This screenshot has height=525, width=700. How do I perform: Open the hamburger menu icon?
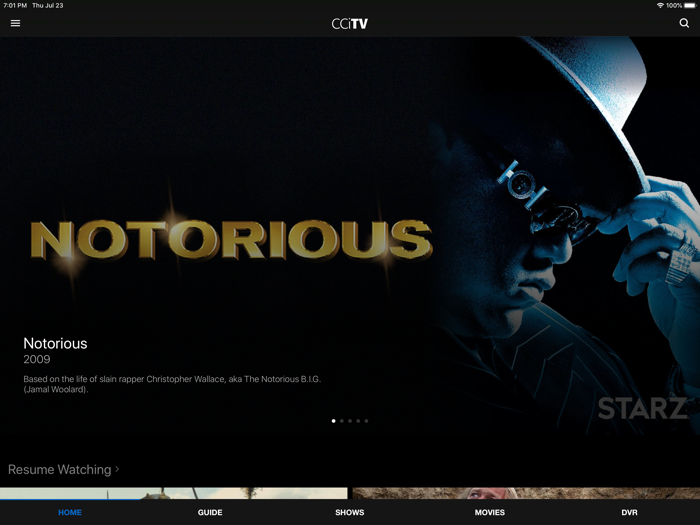pos(15,23)
